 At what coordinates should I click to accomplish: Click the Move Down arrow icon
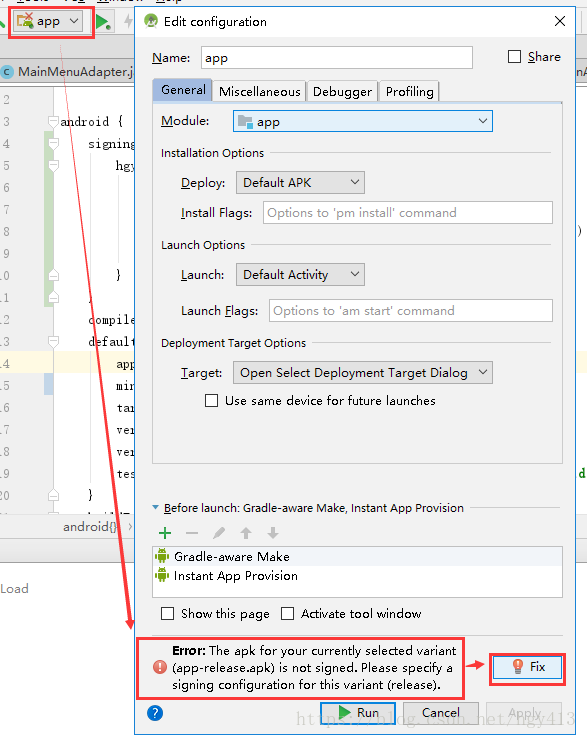pos(273,533)
